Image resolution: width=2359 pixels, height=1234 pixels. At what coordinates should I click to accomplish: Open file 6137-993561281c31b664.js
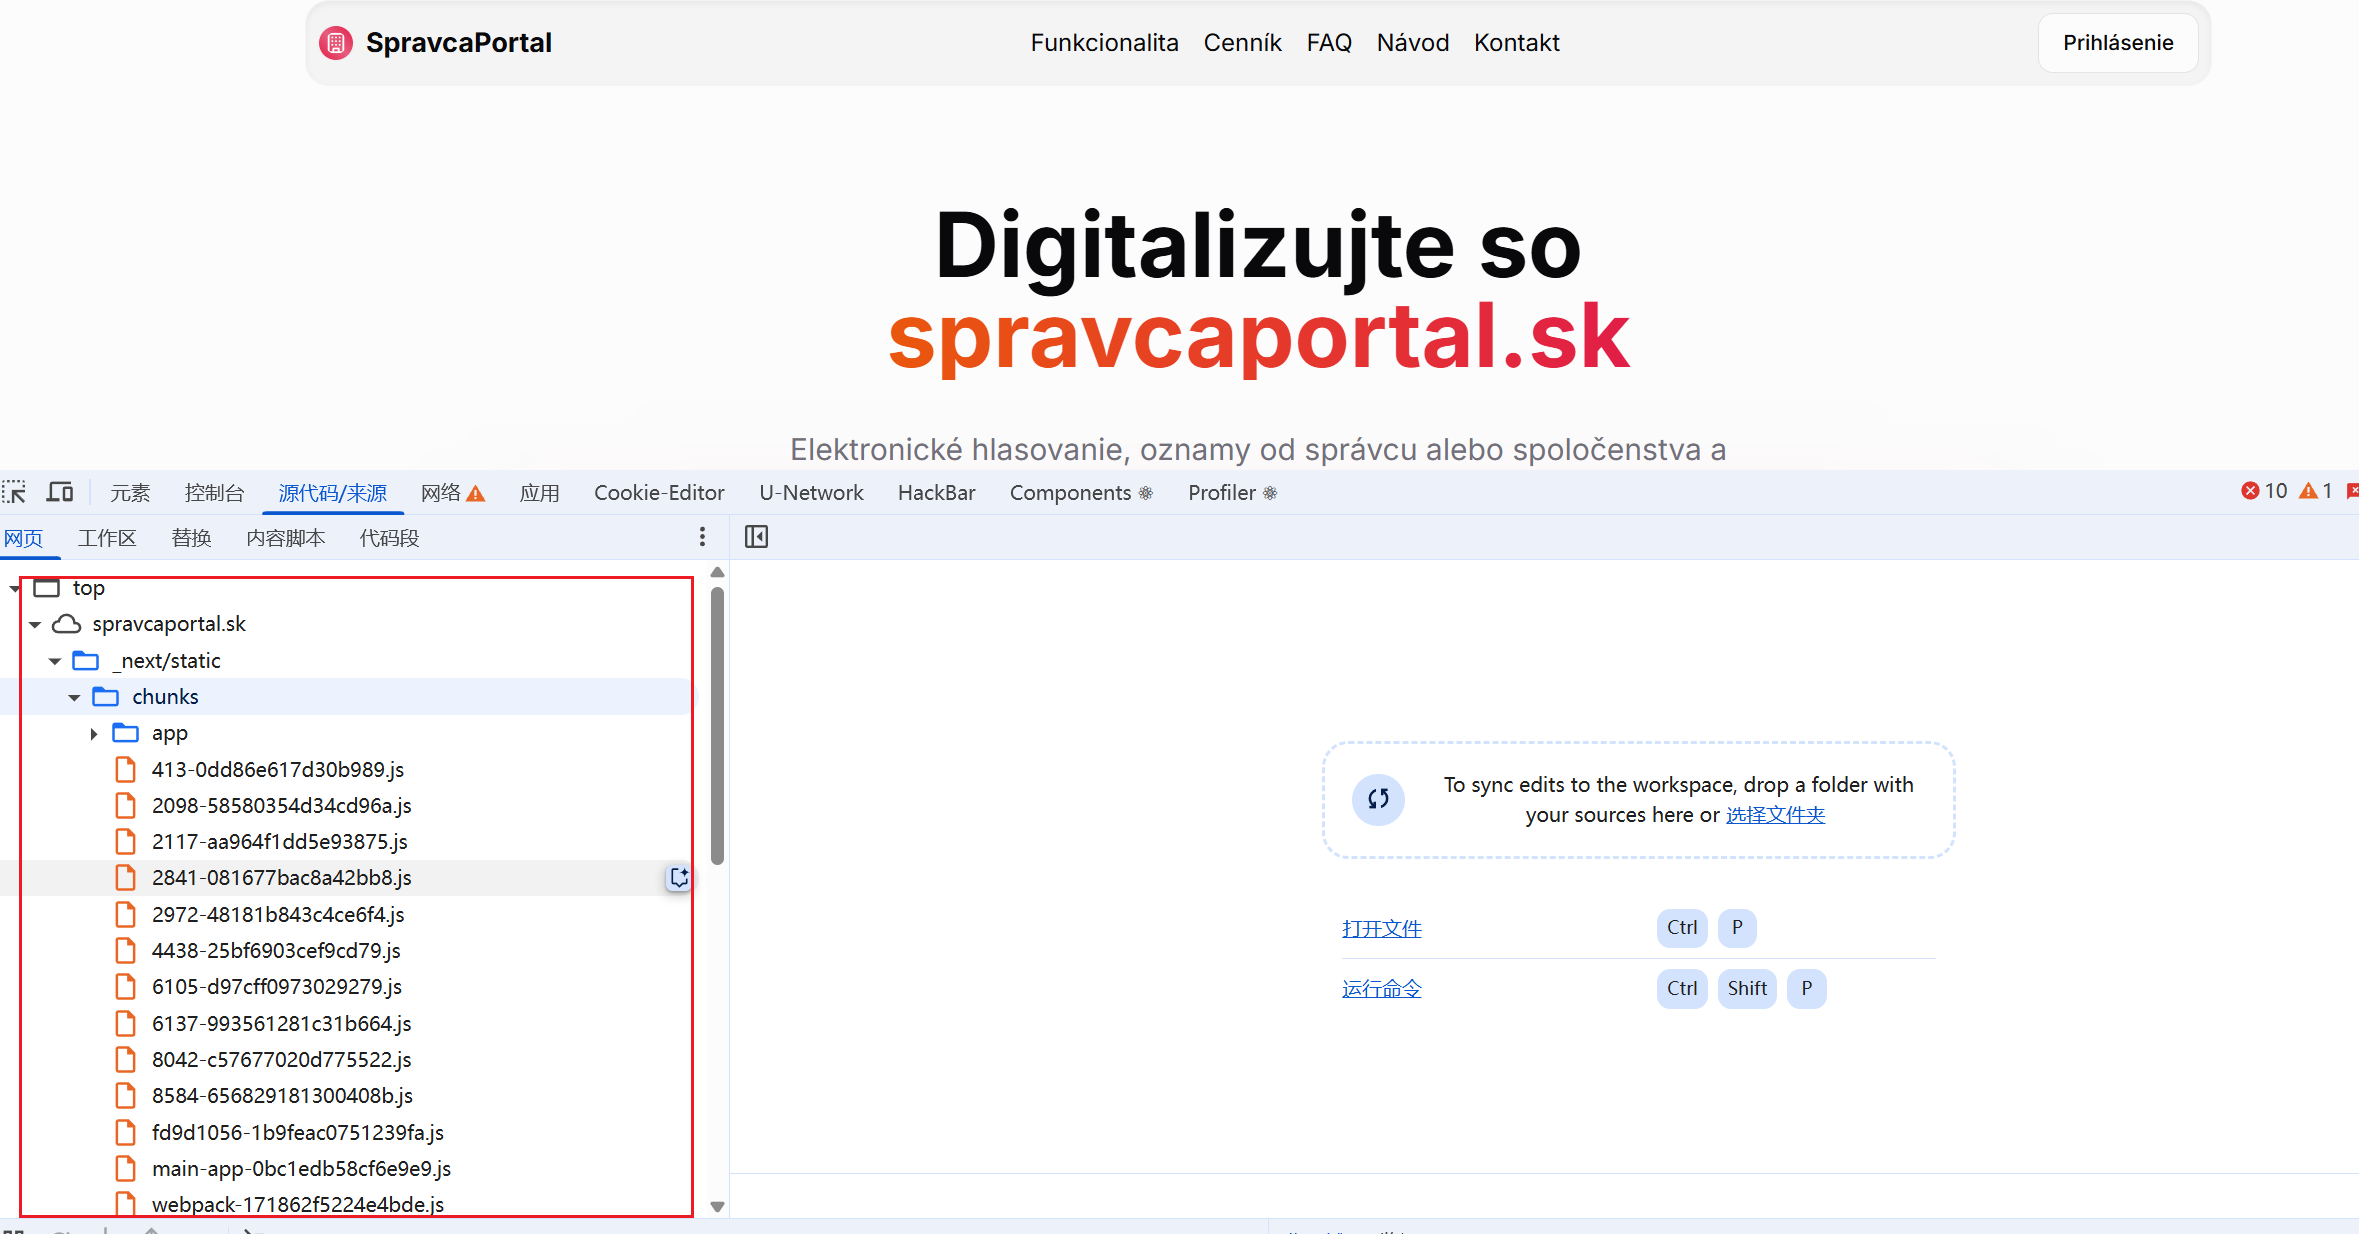coord(281,1024)
